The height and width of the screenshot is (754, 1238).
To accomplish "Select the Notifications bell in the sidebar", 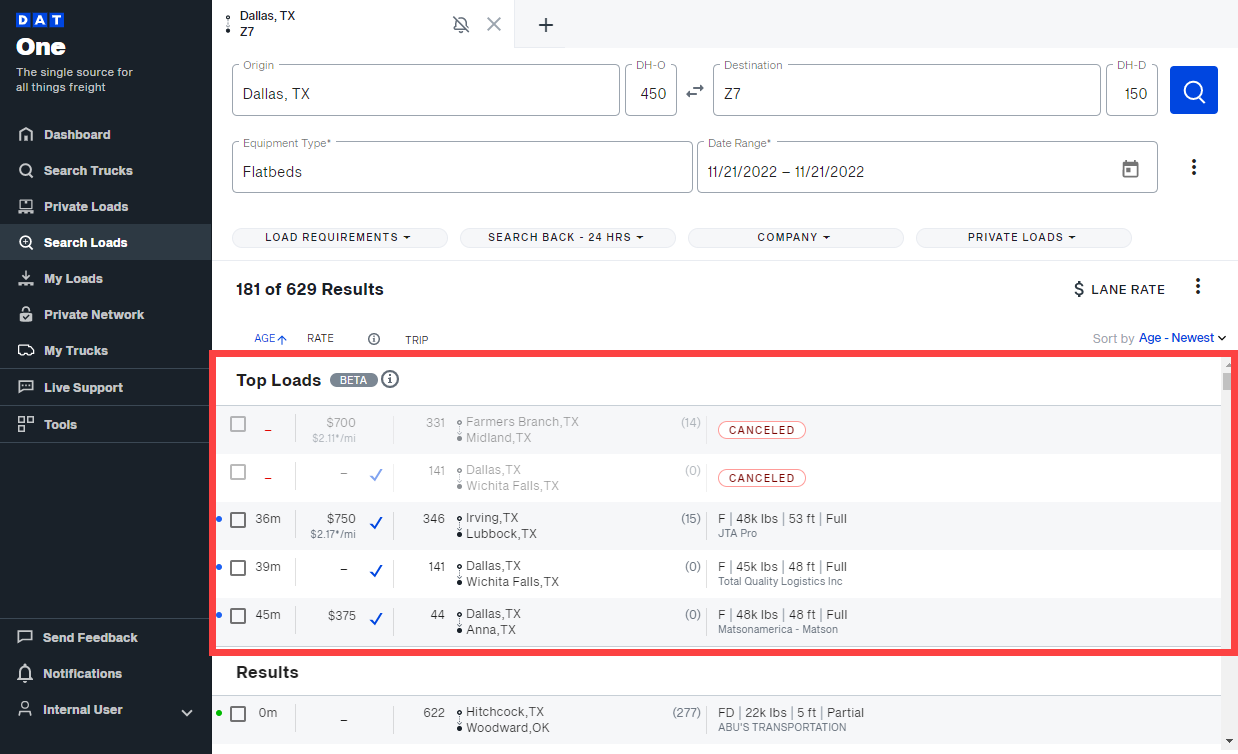I will pos(81,673).
